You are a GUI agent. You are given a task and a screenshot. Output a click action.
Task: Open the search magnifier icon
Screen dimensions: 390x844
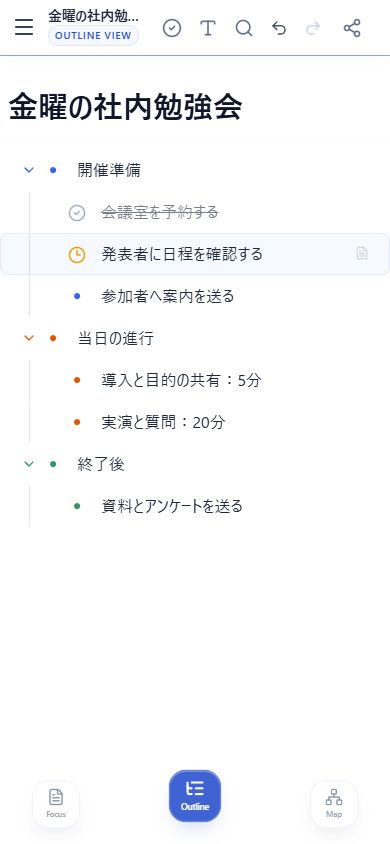244,28
